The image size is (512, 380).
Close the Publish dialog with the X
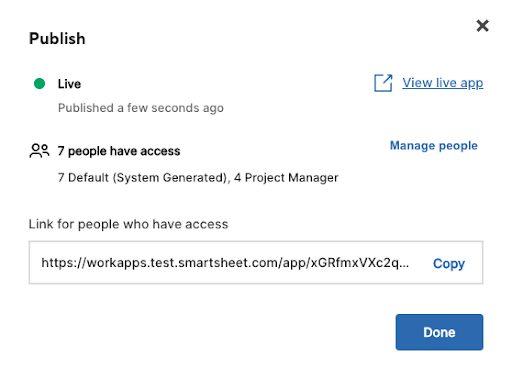pyautogui.click(x=482, y=26)
